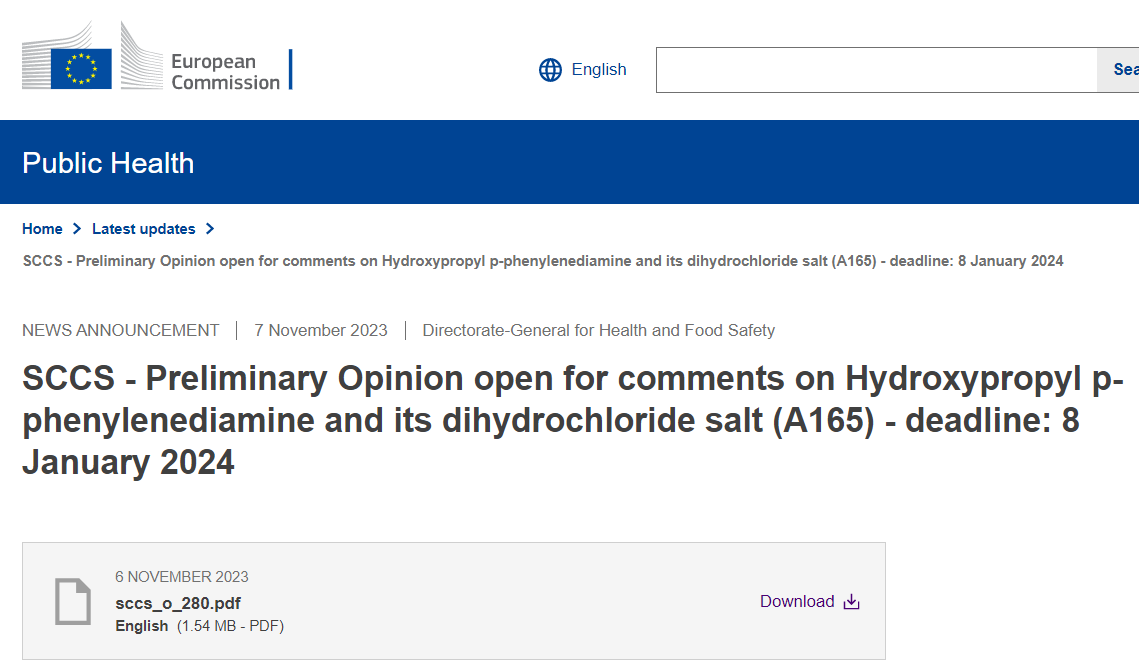Click the NEWS ANNOUNCEMENT label
Viewport: 1139px width, 670px height.
click(120, 330)
